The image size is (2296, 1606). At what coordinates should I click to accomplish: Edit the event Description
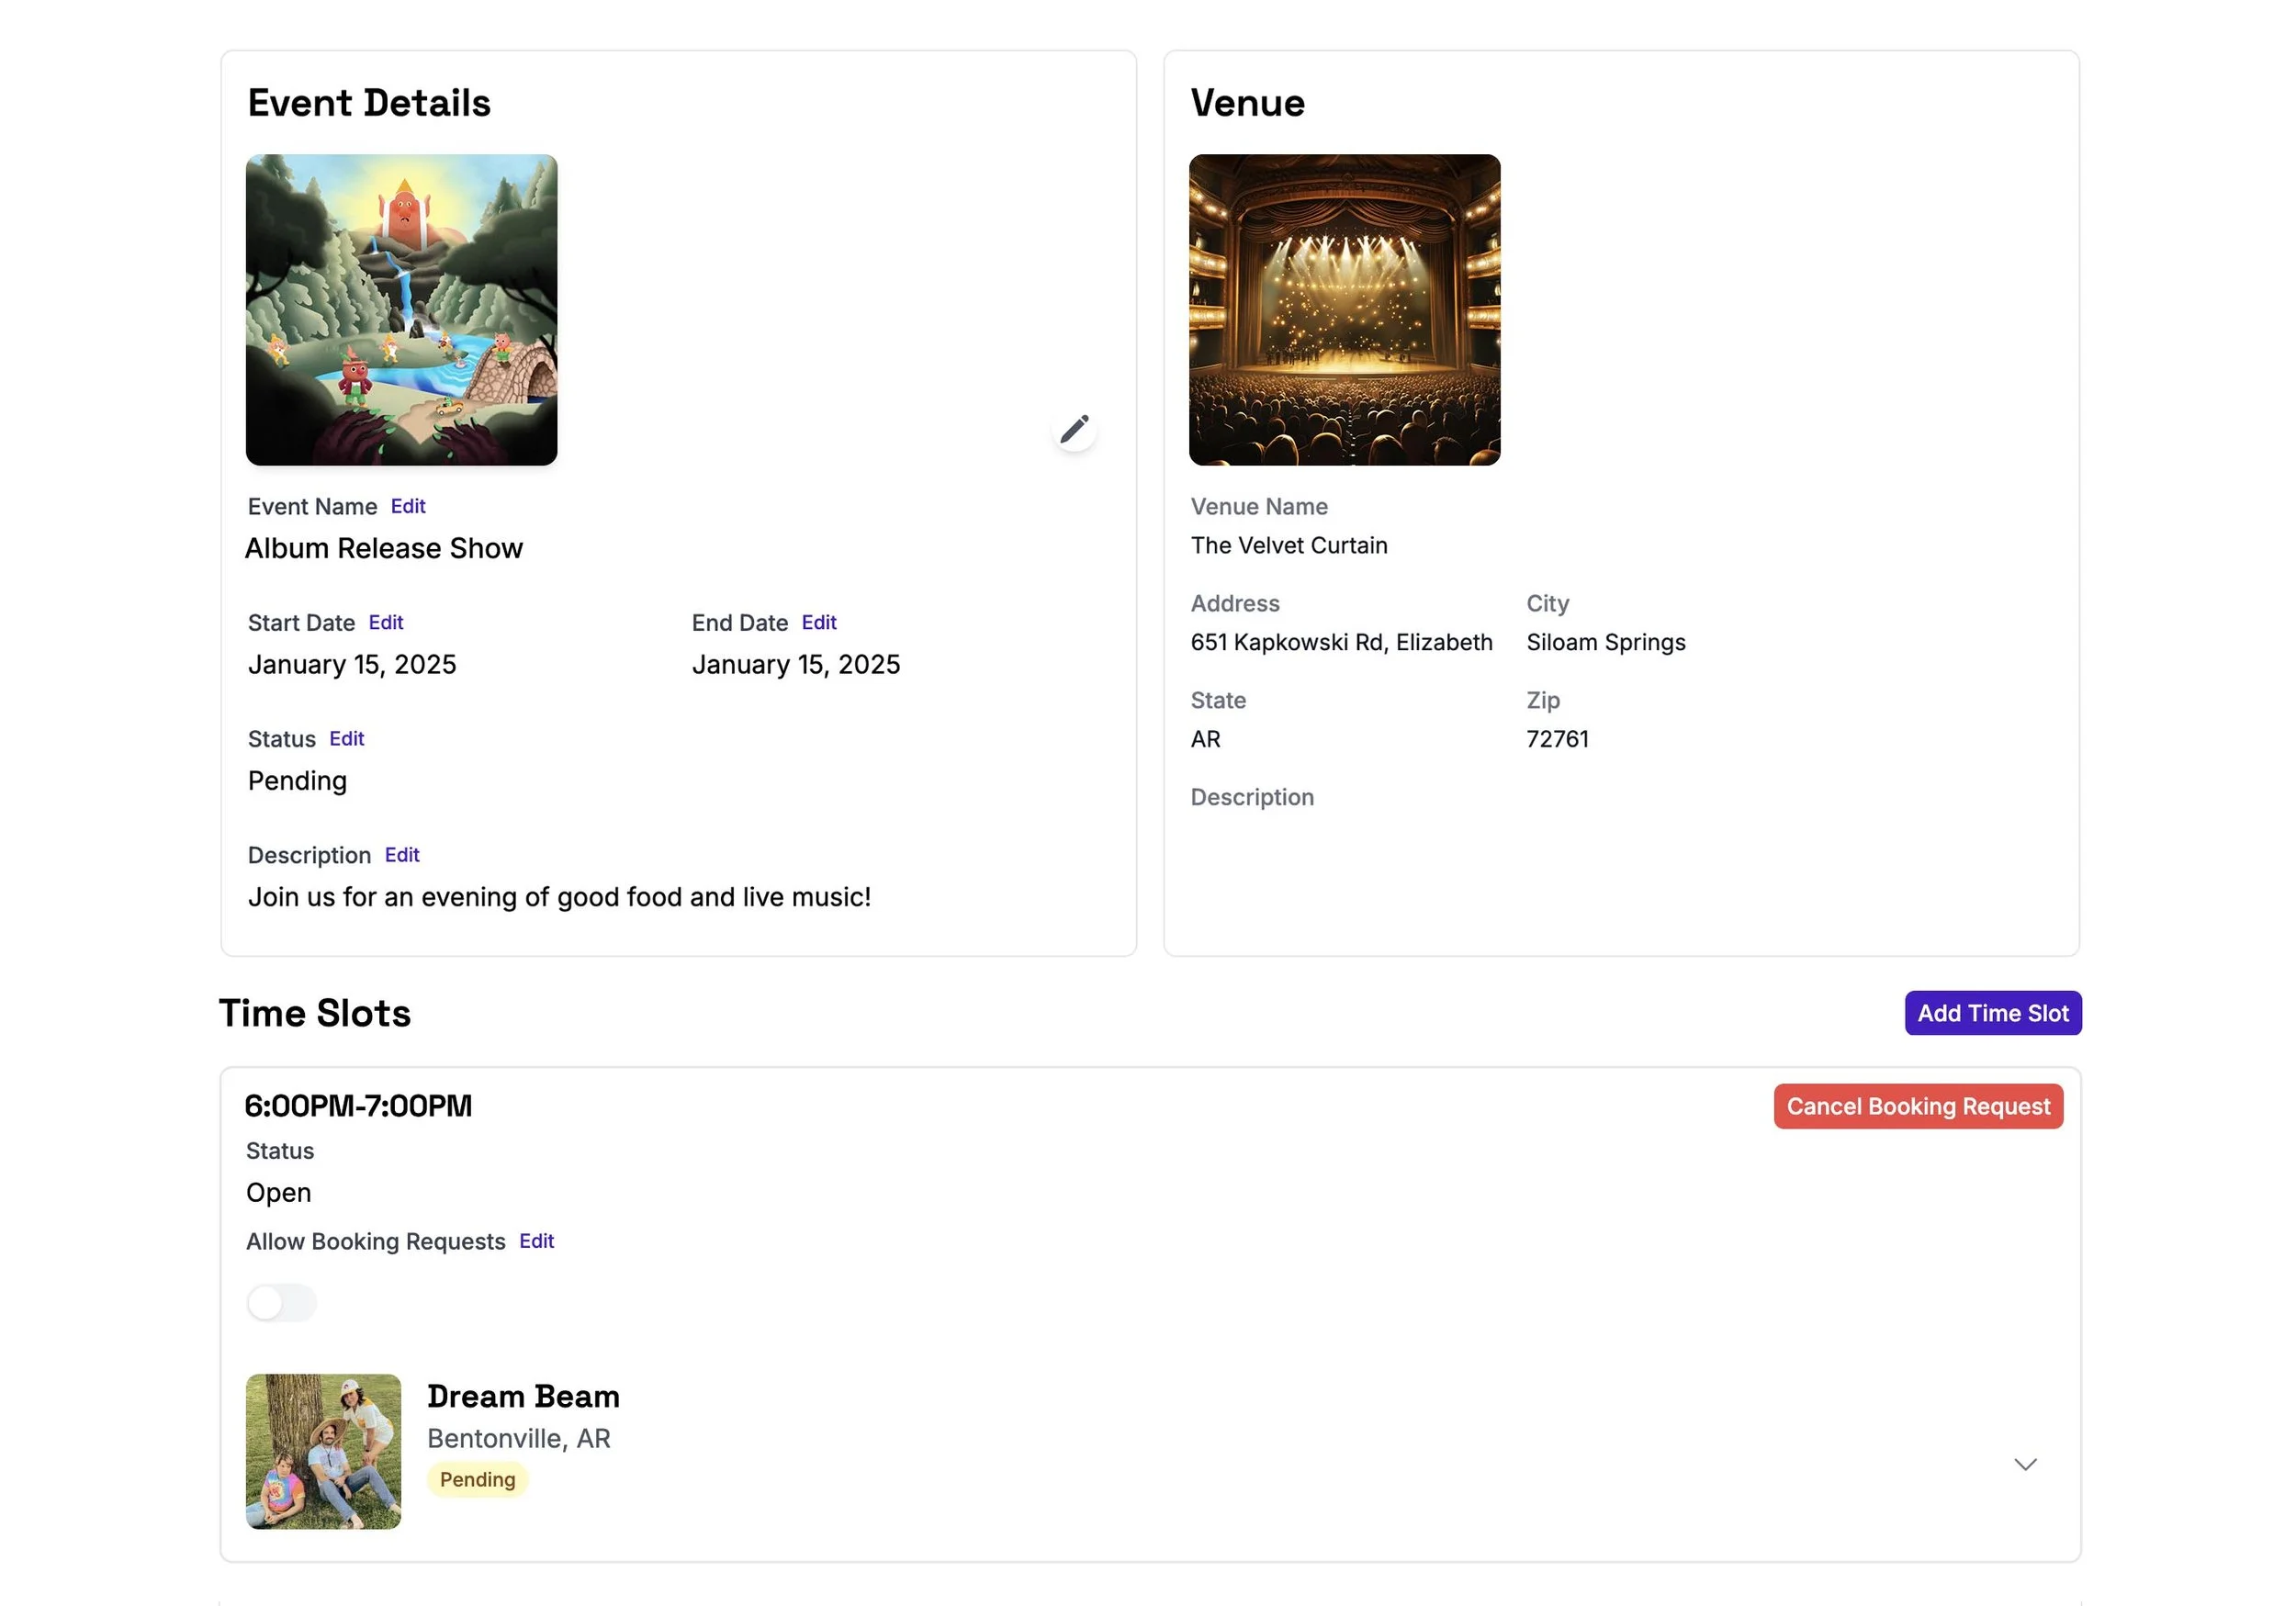(x=402, y=854)
